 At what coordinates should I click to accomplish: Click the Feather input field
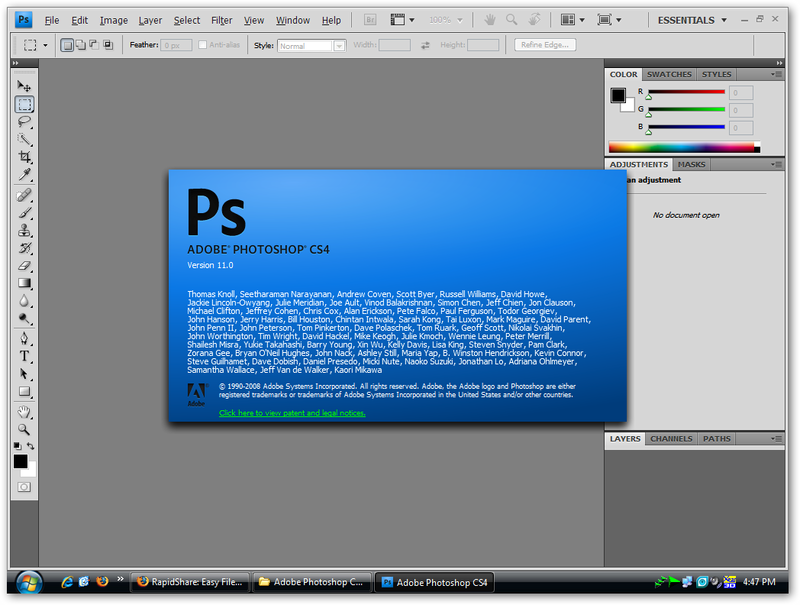(177, 45)
